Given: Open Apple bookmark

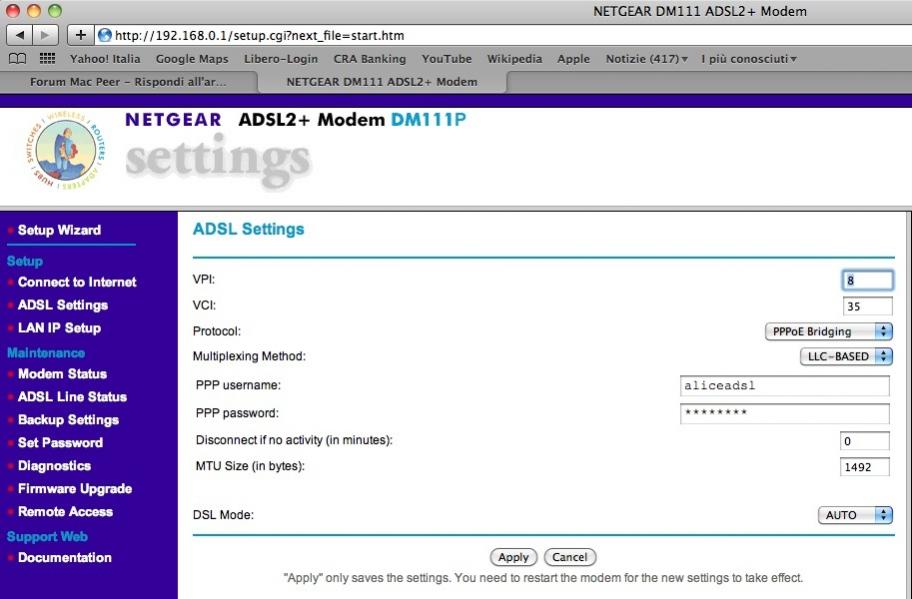Looking at the screenshot, I should click(x=573, y=59).
